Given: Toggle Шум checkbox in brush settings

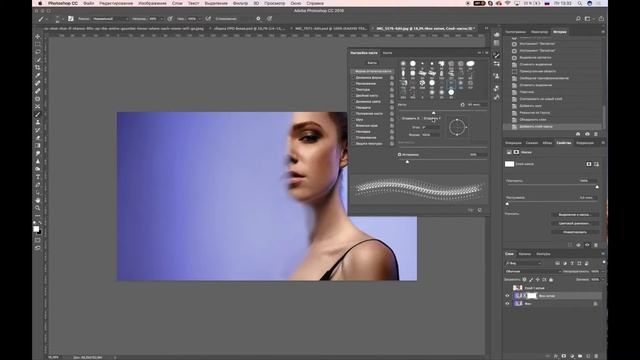Looking at the screenshot, I should [x=353, y=120].
